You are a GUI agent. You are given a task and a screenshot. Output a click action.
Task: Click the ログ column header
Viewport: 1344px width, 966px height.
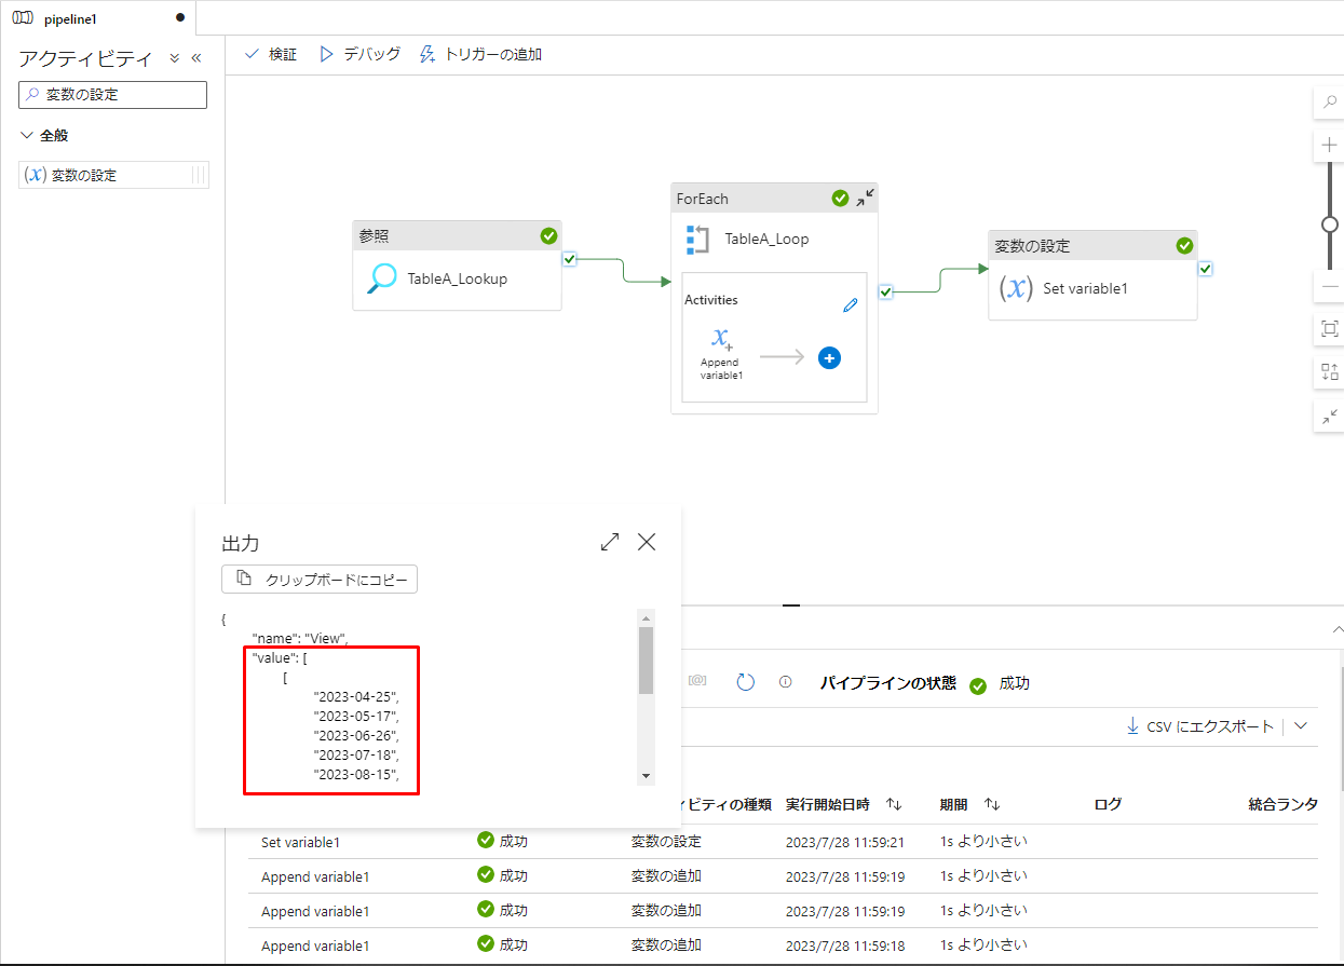[x=1108, y=805]
